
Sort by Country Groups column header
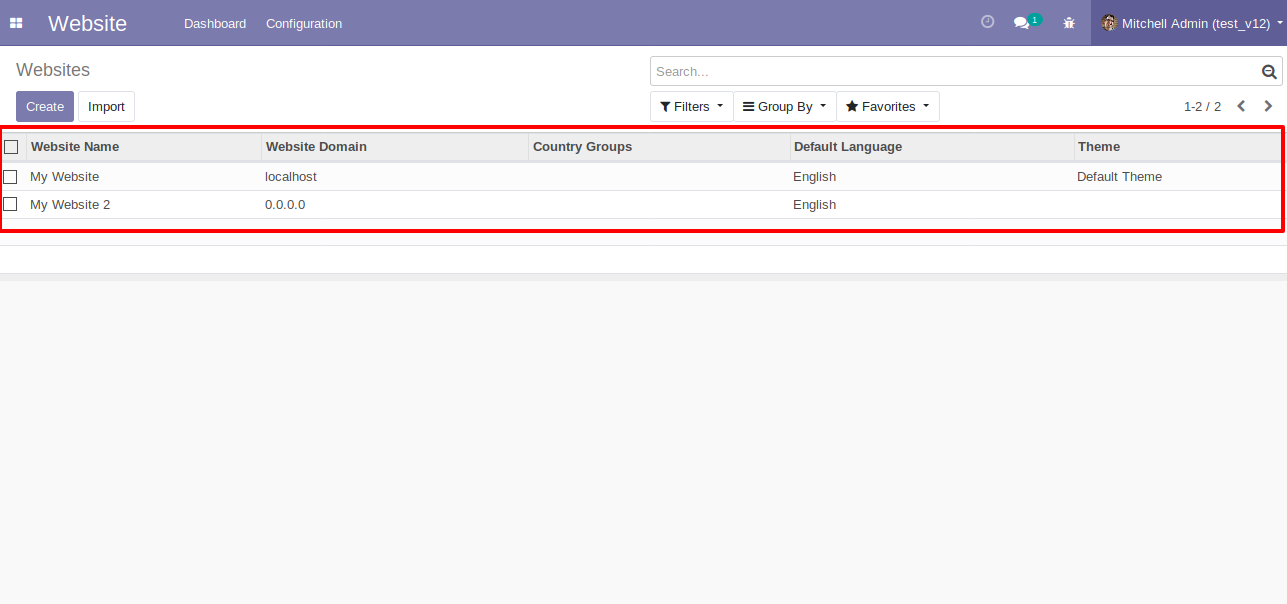(x=659, y=147)
